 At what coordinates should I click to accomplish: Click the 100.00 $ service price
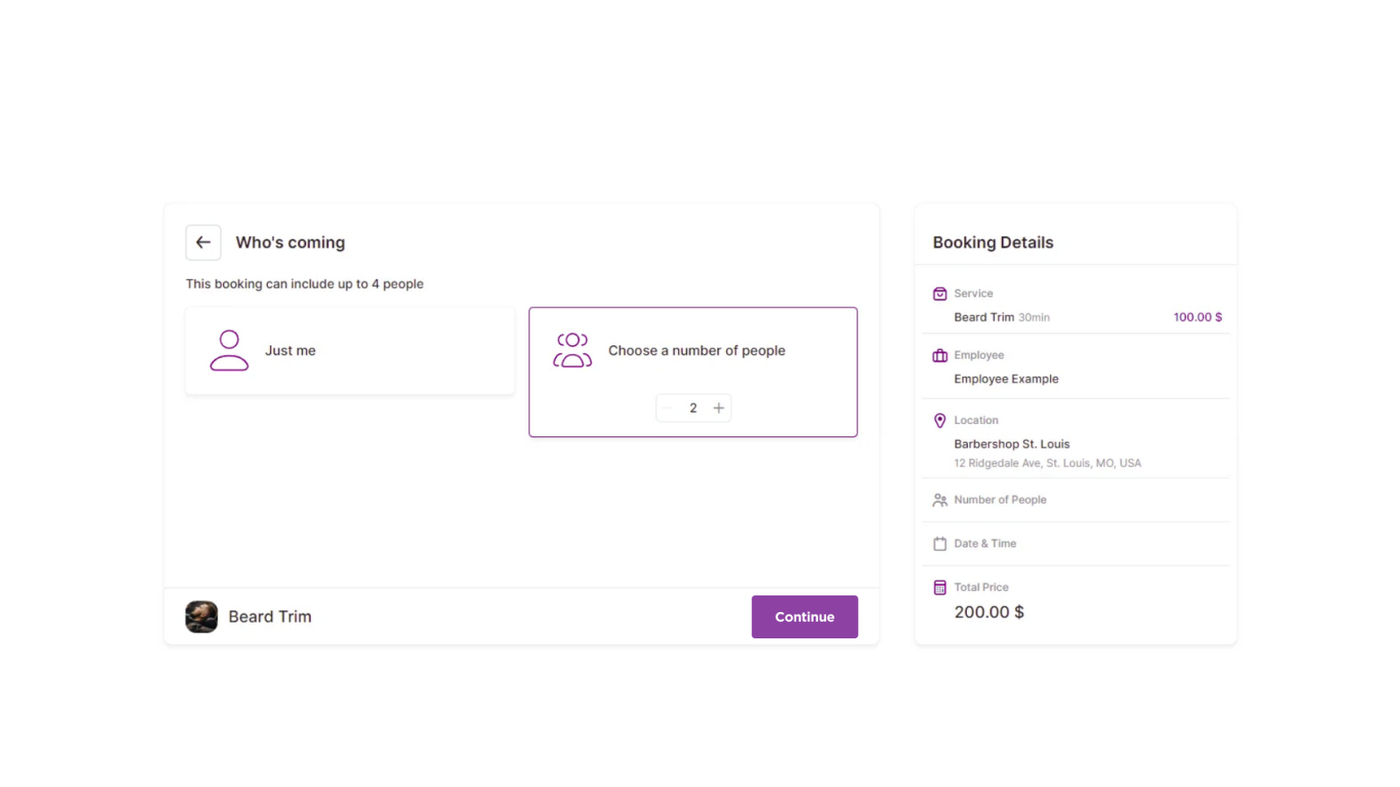[x=1197, y=317]
